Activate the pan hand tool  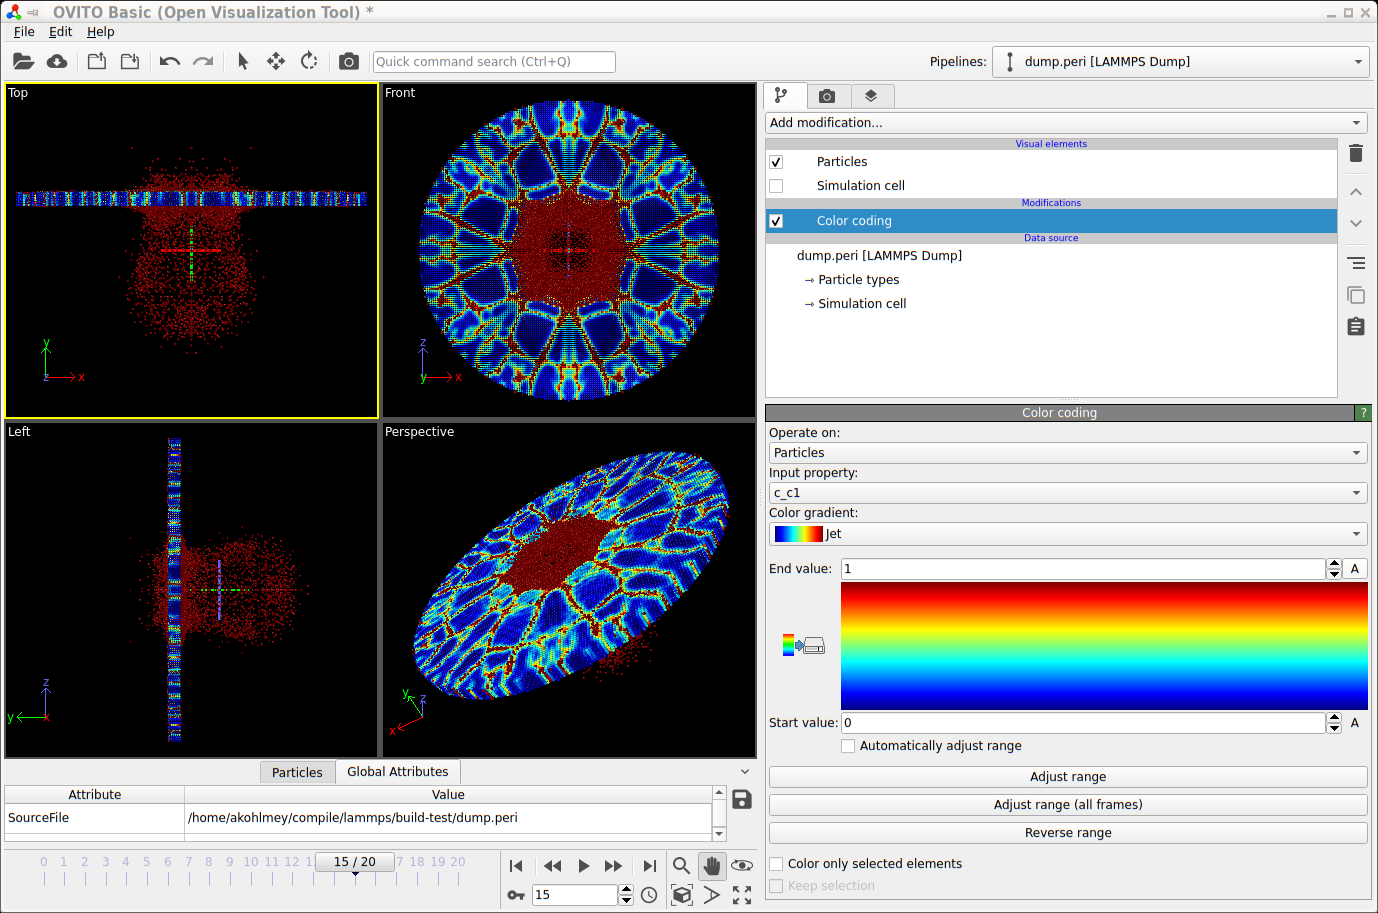coord(711,866)
